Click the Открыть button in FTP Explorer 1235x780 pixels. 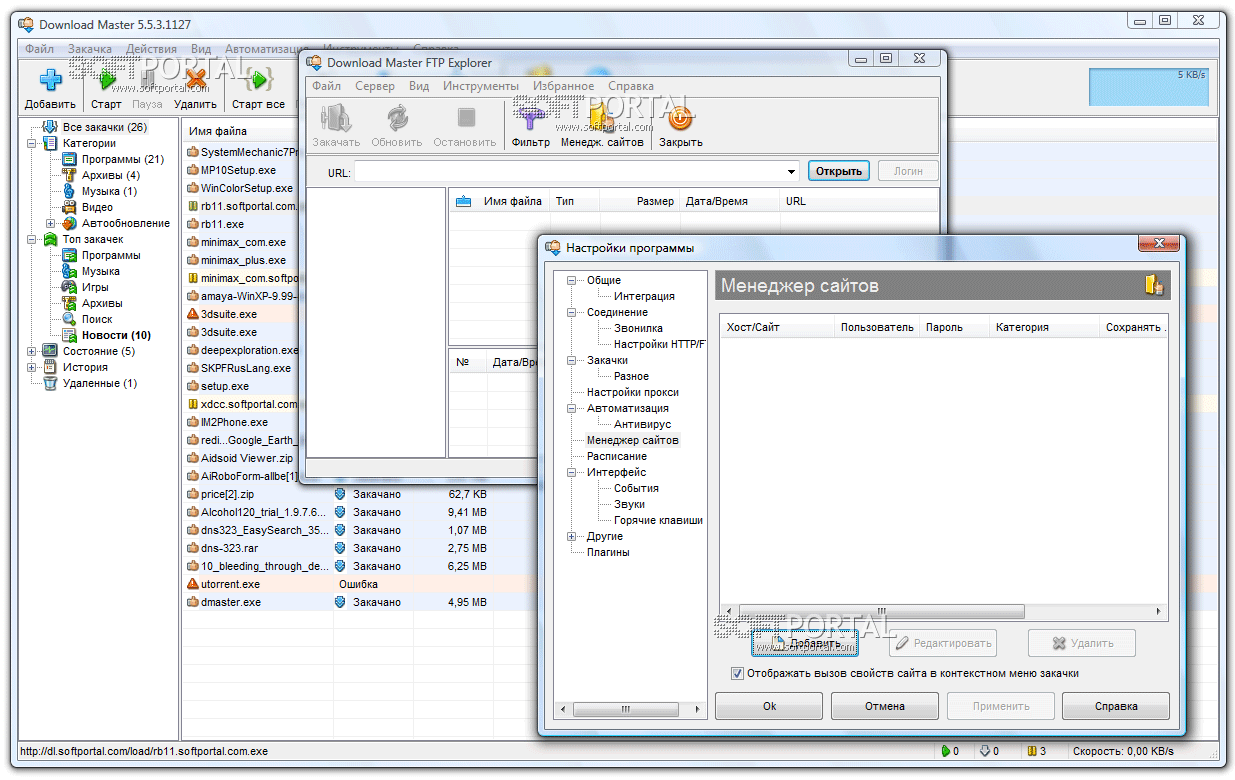click(839, 171)
